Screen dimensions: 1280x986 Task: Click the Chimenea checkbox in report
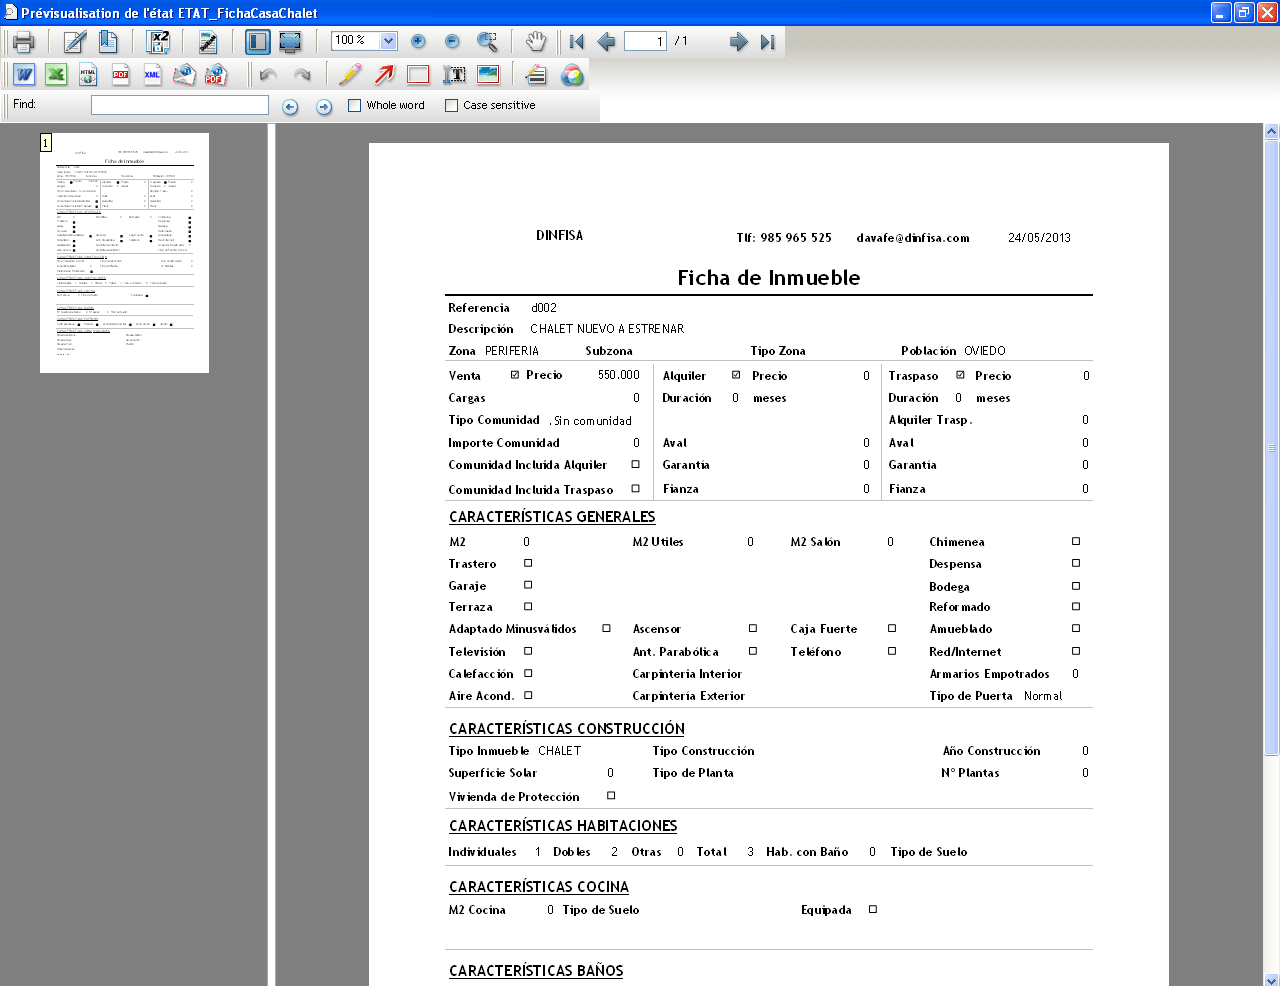coord(1076,541)
